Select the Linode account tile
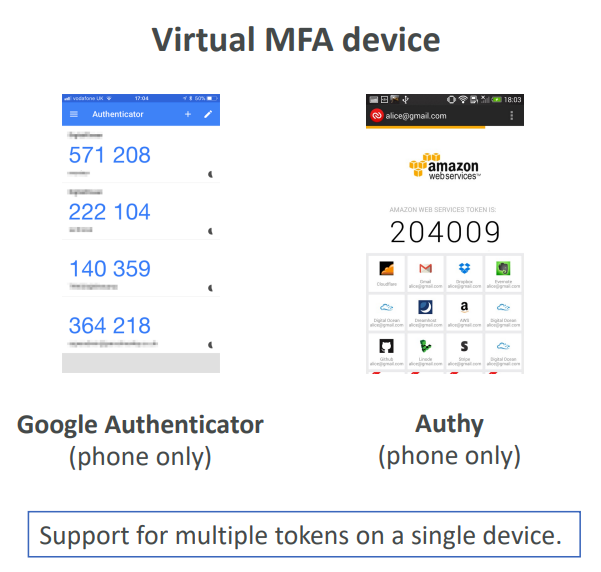 (425, 350)
